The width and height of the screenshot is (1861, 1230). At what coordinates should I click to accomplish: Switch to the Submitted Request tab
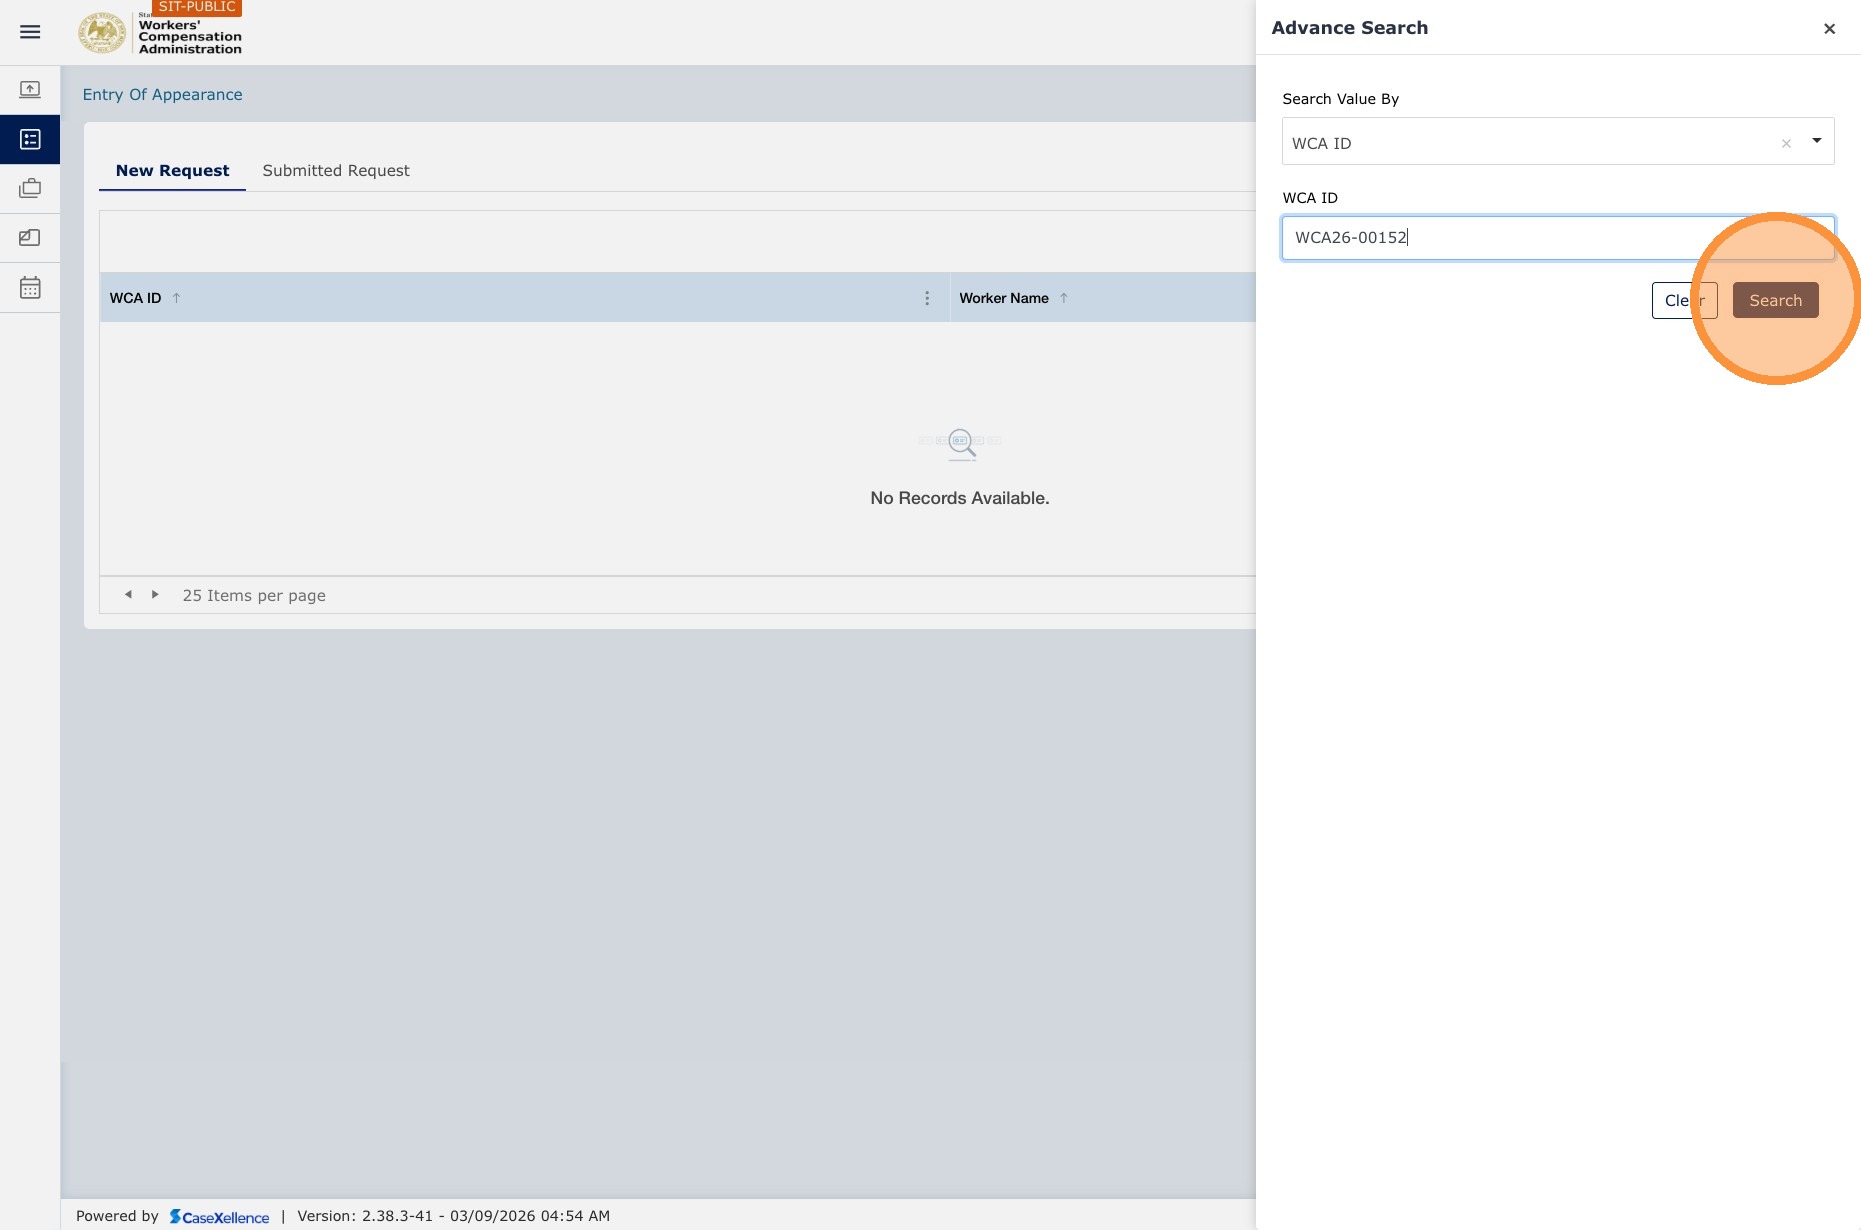point(336,170)
